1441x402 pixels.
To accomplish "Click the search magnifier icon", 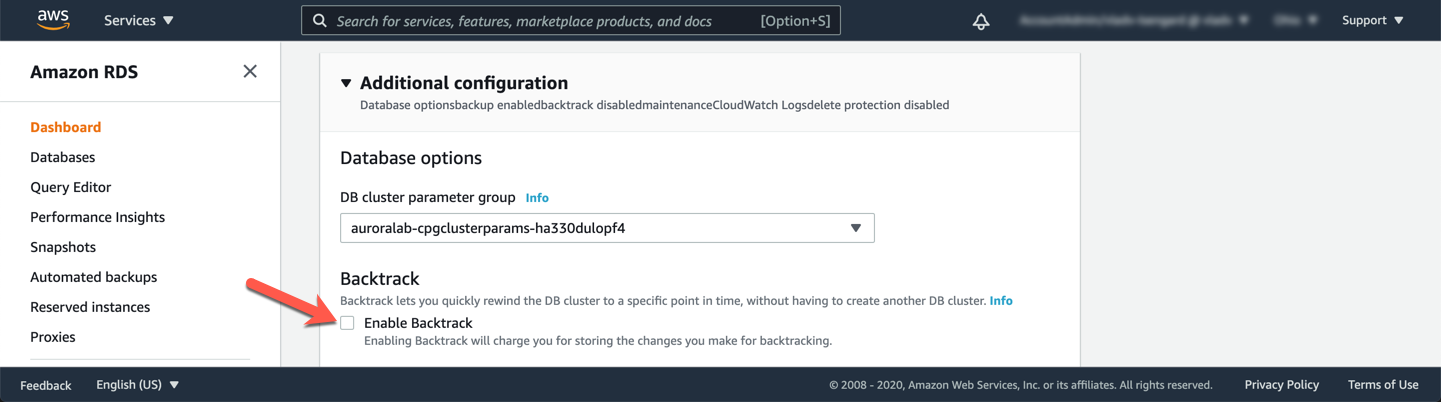I will pyautogui.click(x=320, y=20).
